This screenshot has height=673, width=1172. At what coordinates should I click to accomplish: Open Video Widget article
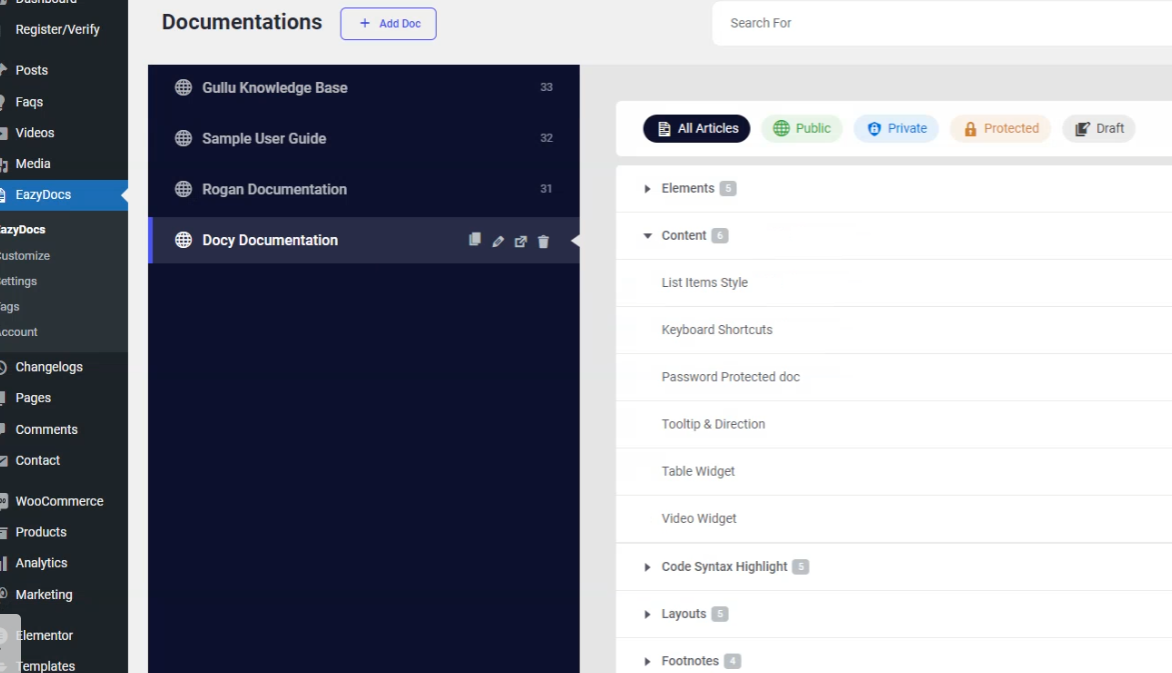point(699,518)
